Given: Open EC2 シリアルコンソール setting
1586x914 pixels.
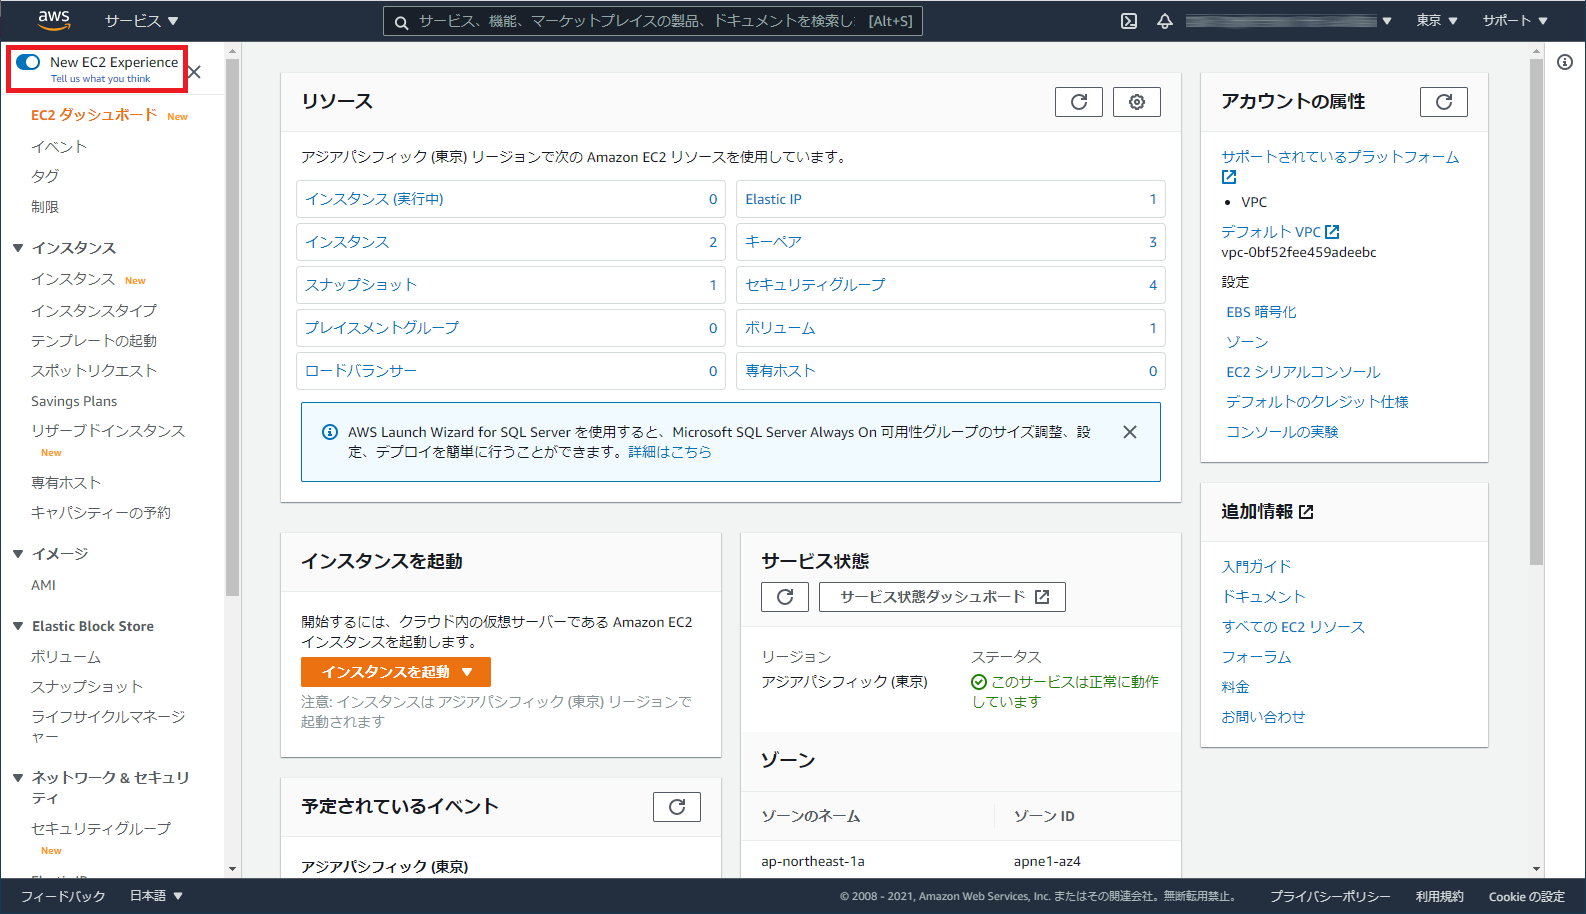Looking at the screenshot, I should point(1303,372).
